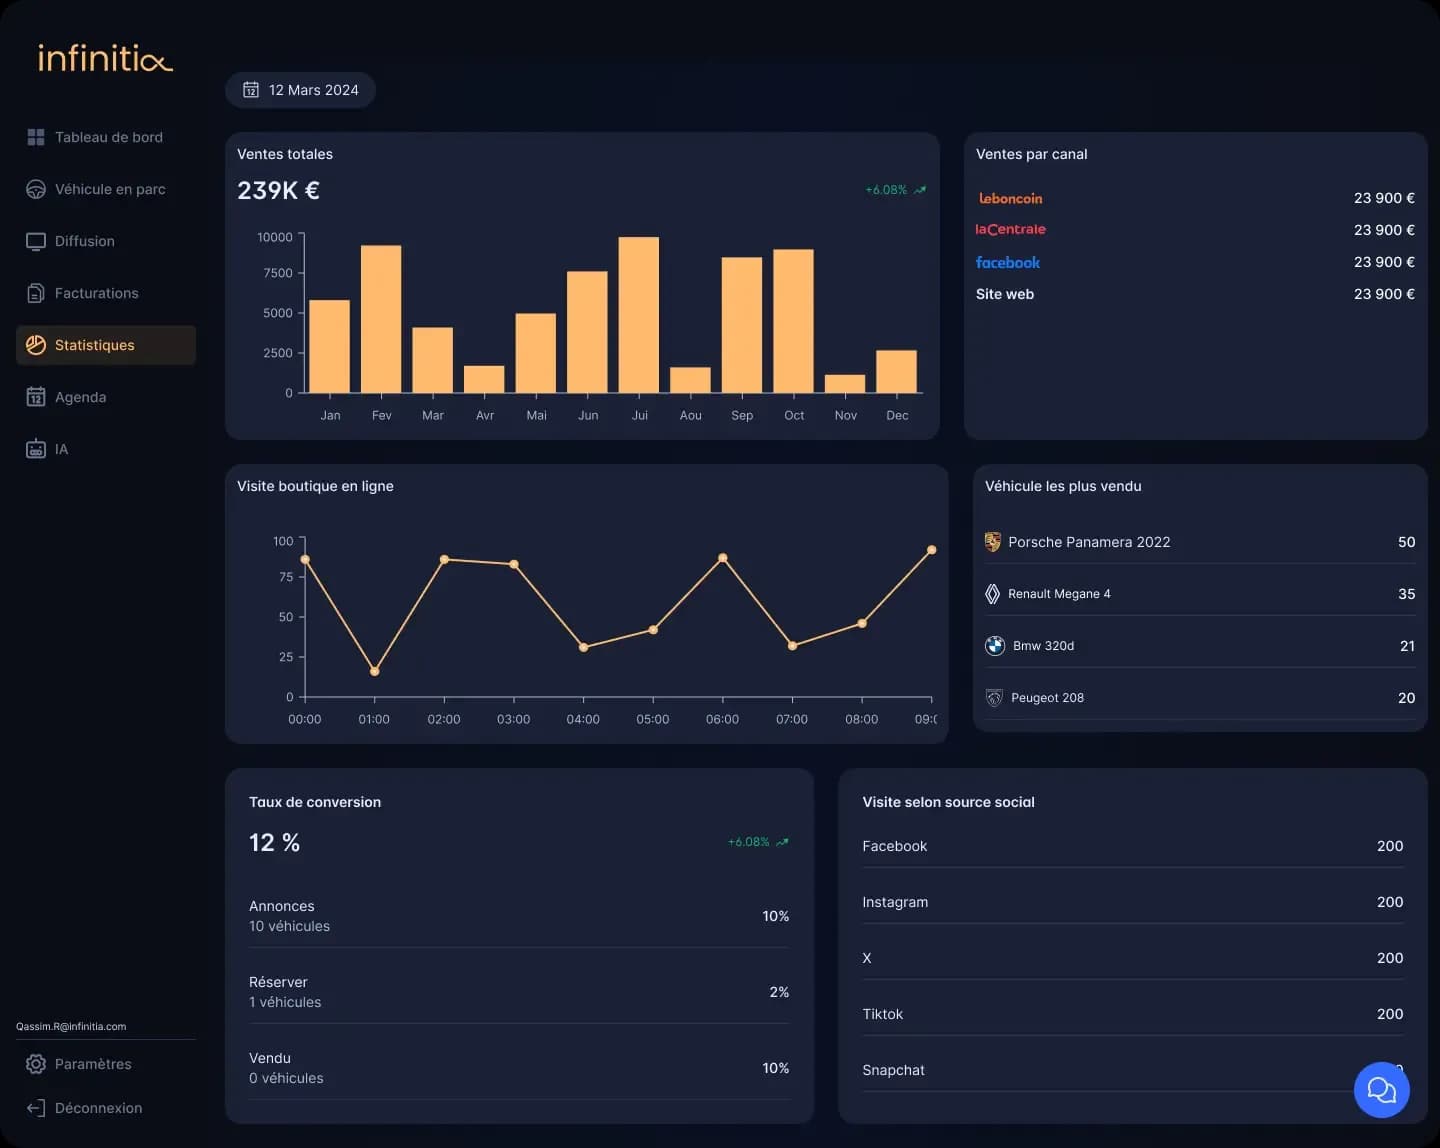Click the laCentrale logo
The image size is (1440, 1148).
point(1011,229)
